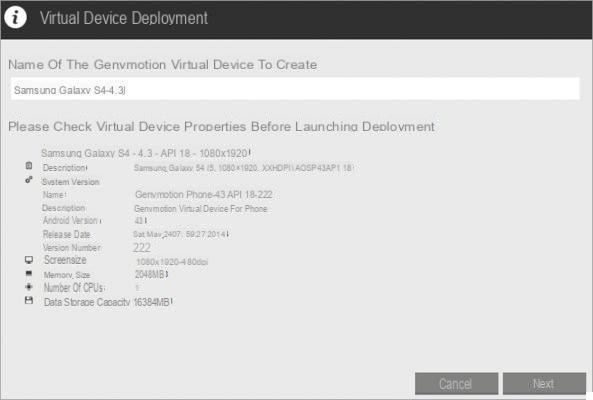Click the XXHDPI description value text

coord(244,168)
